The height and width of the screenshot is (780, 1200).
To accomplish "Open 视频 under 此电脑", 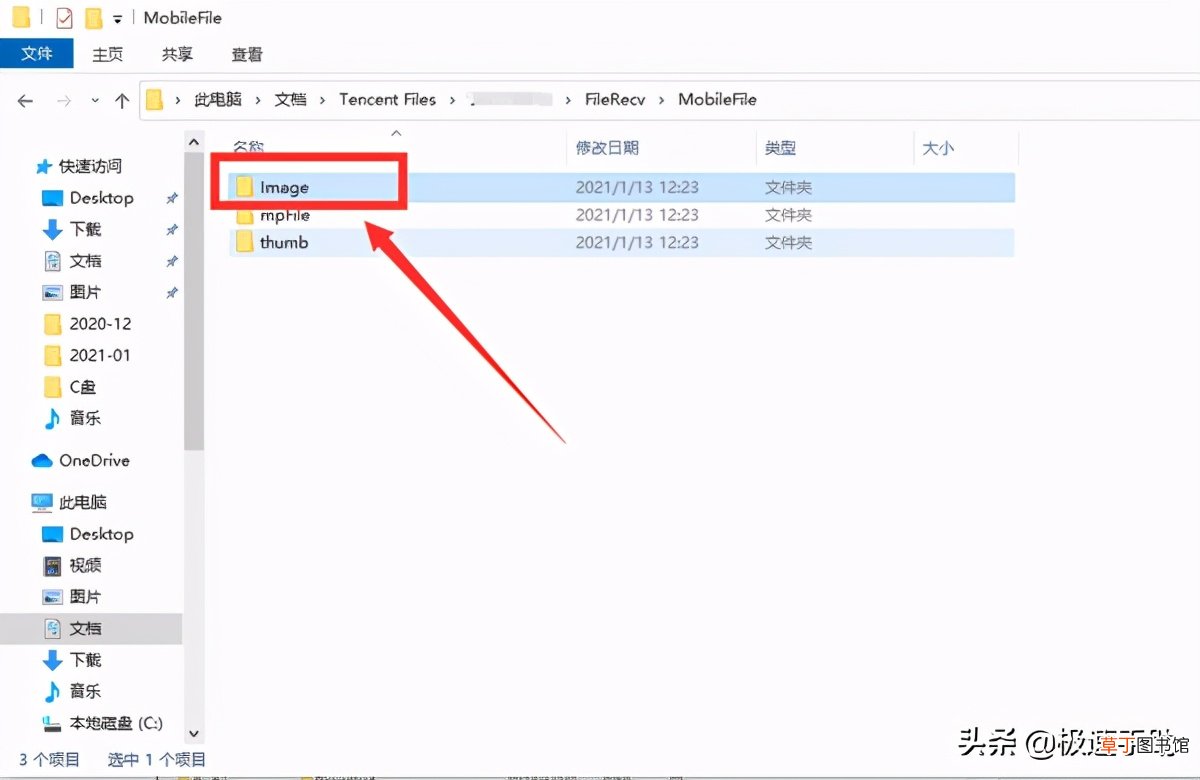I will pos(85,565).
